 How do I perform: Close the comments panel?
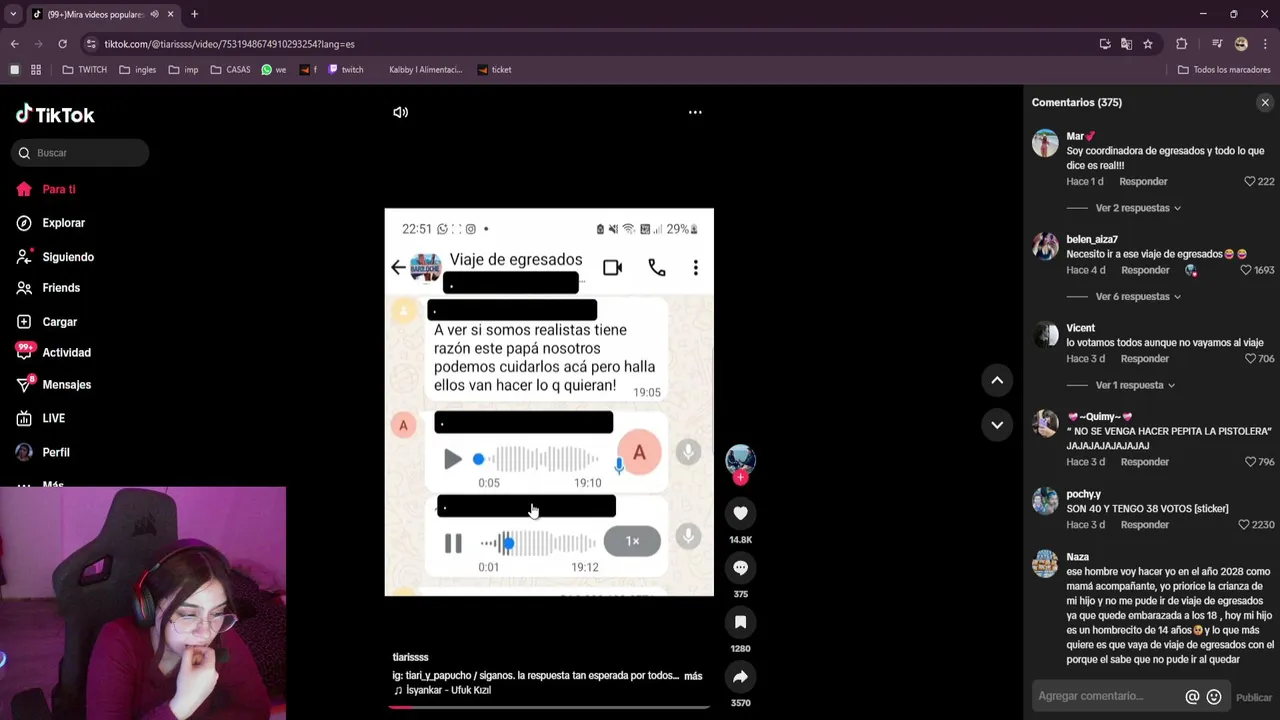(x=1265, y=102)
